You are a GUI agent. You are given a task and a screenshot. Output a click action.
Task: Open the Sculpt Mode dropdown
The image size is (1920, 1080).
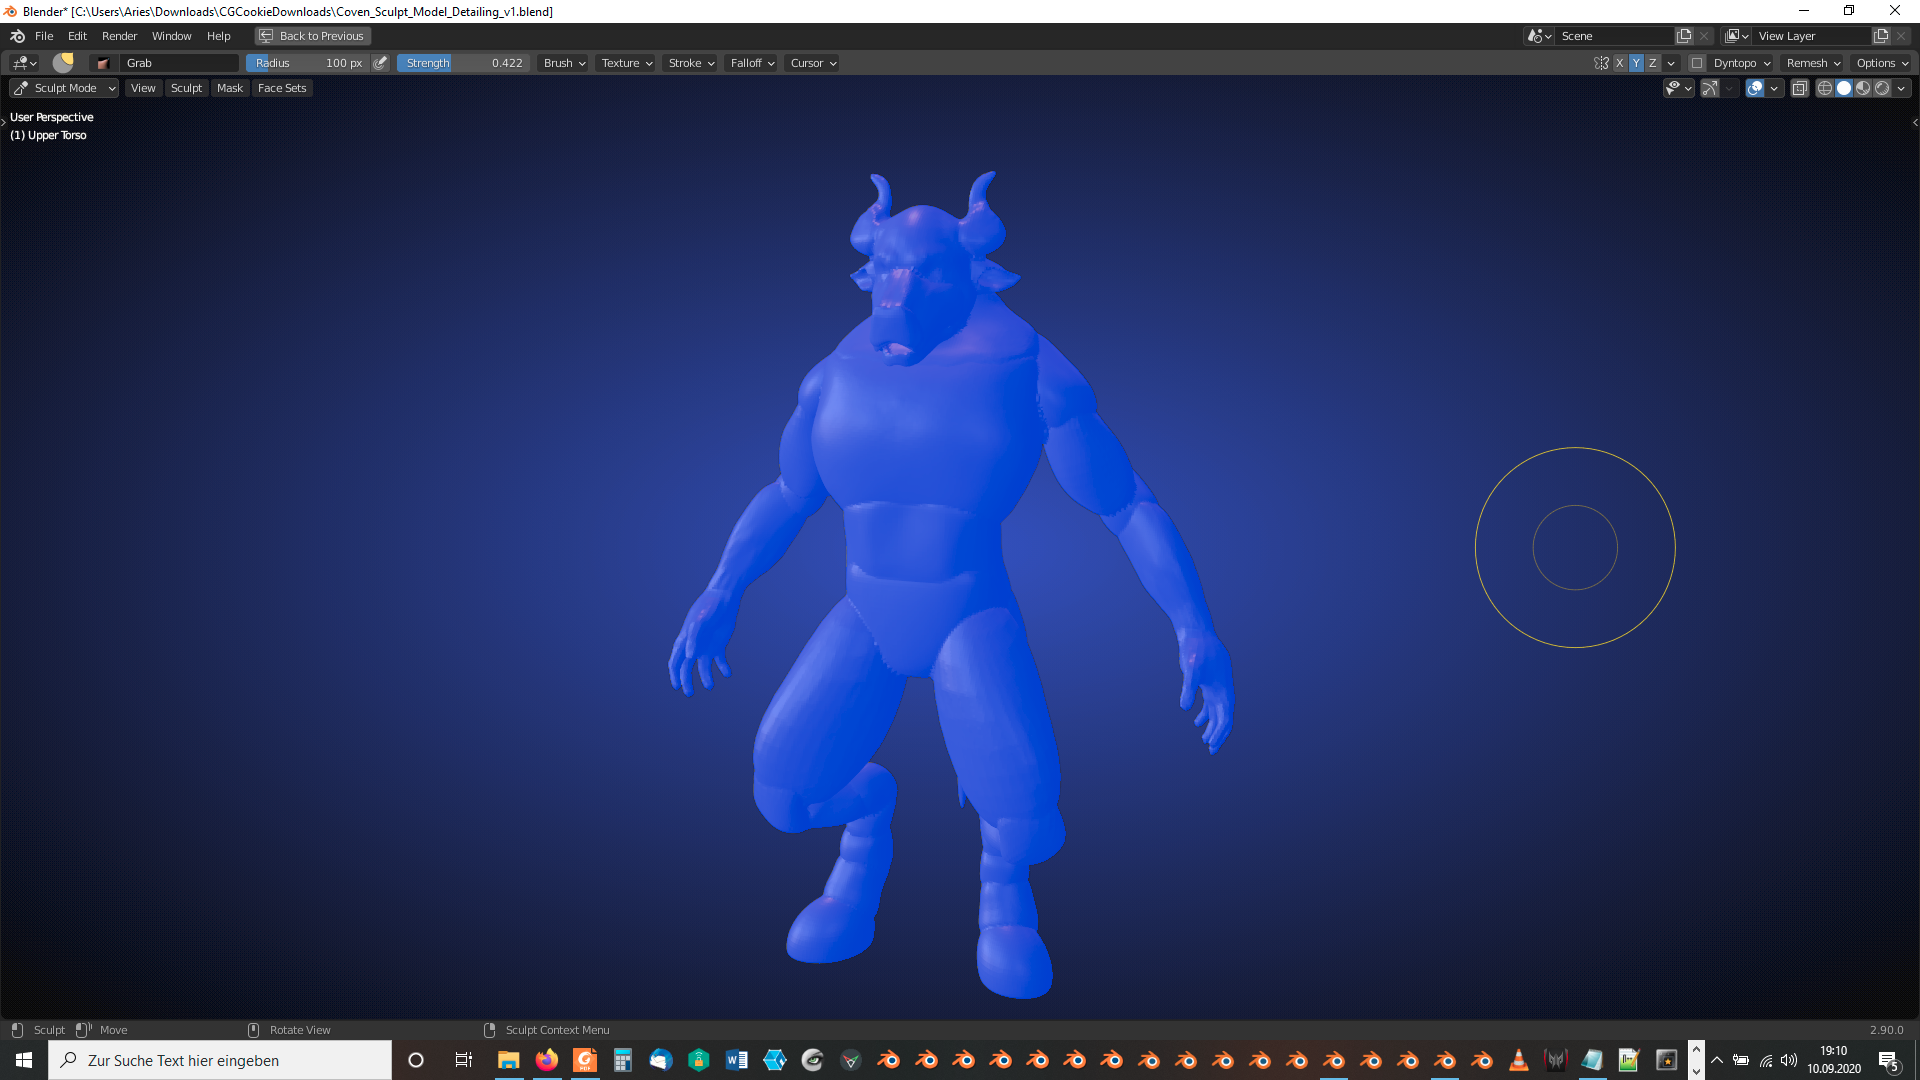tap(65, 88)
